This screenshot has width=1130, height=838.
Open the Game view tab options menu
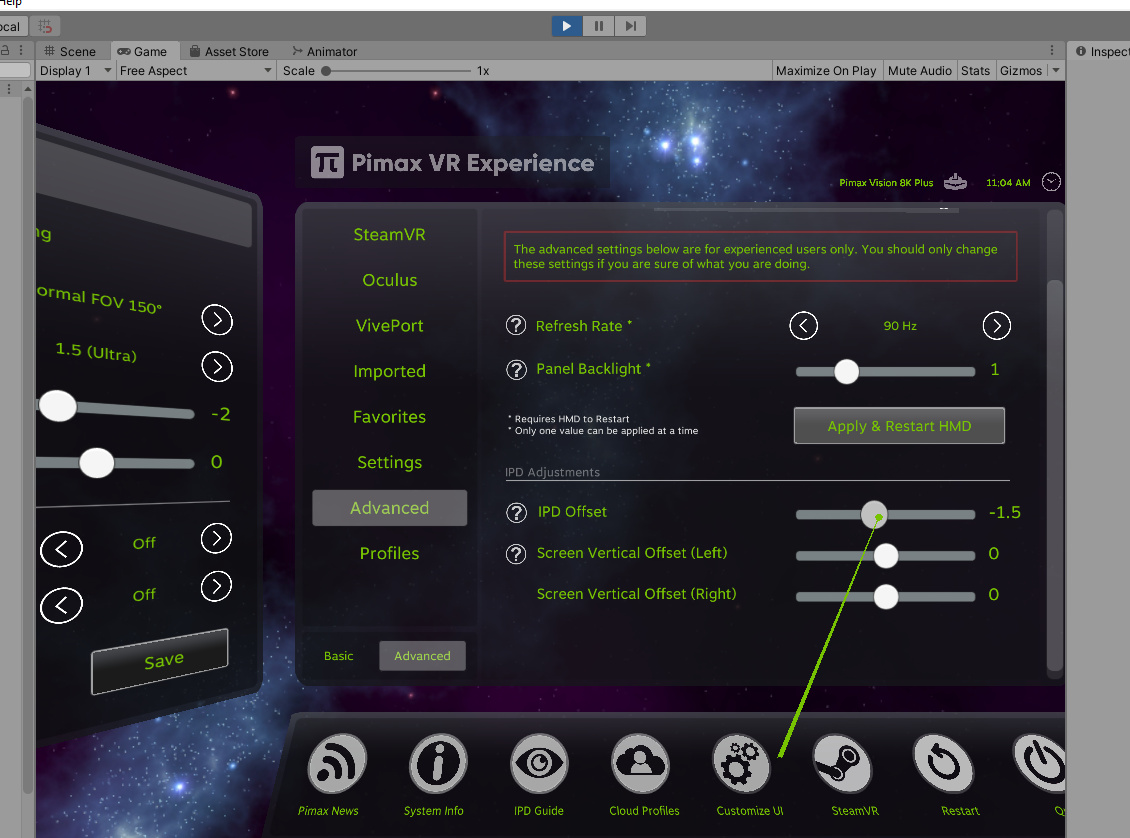tap(1052, 50)
